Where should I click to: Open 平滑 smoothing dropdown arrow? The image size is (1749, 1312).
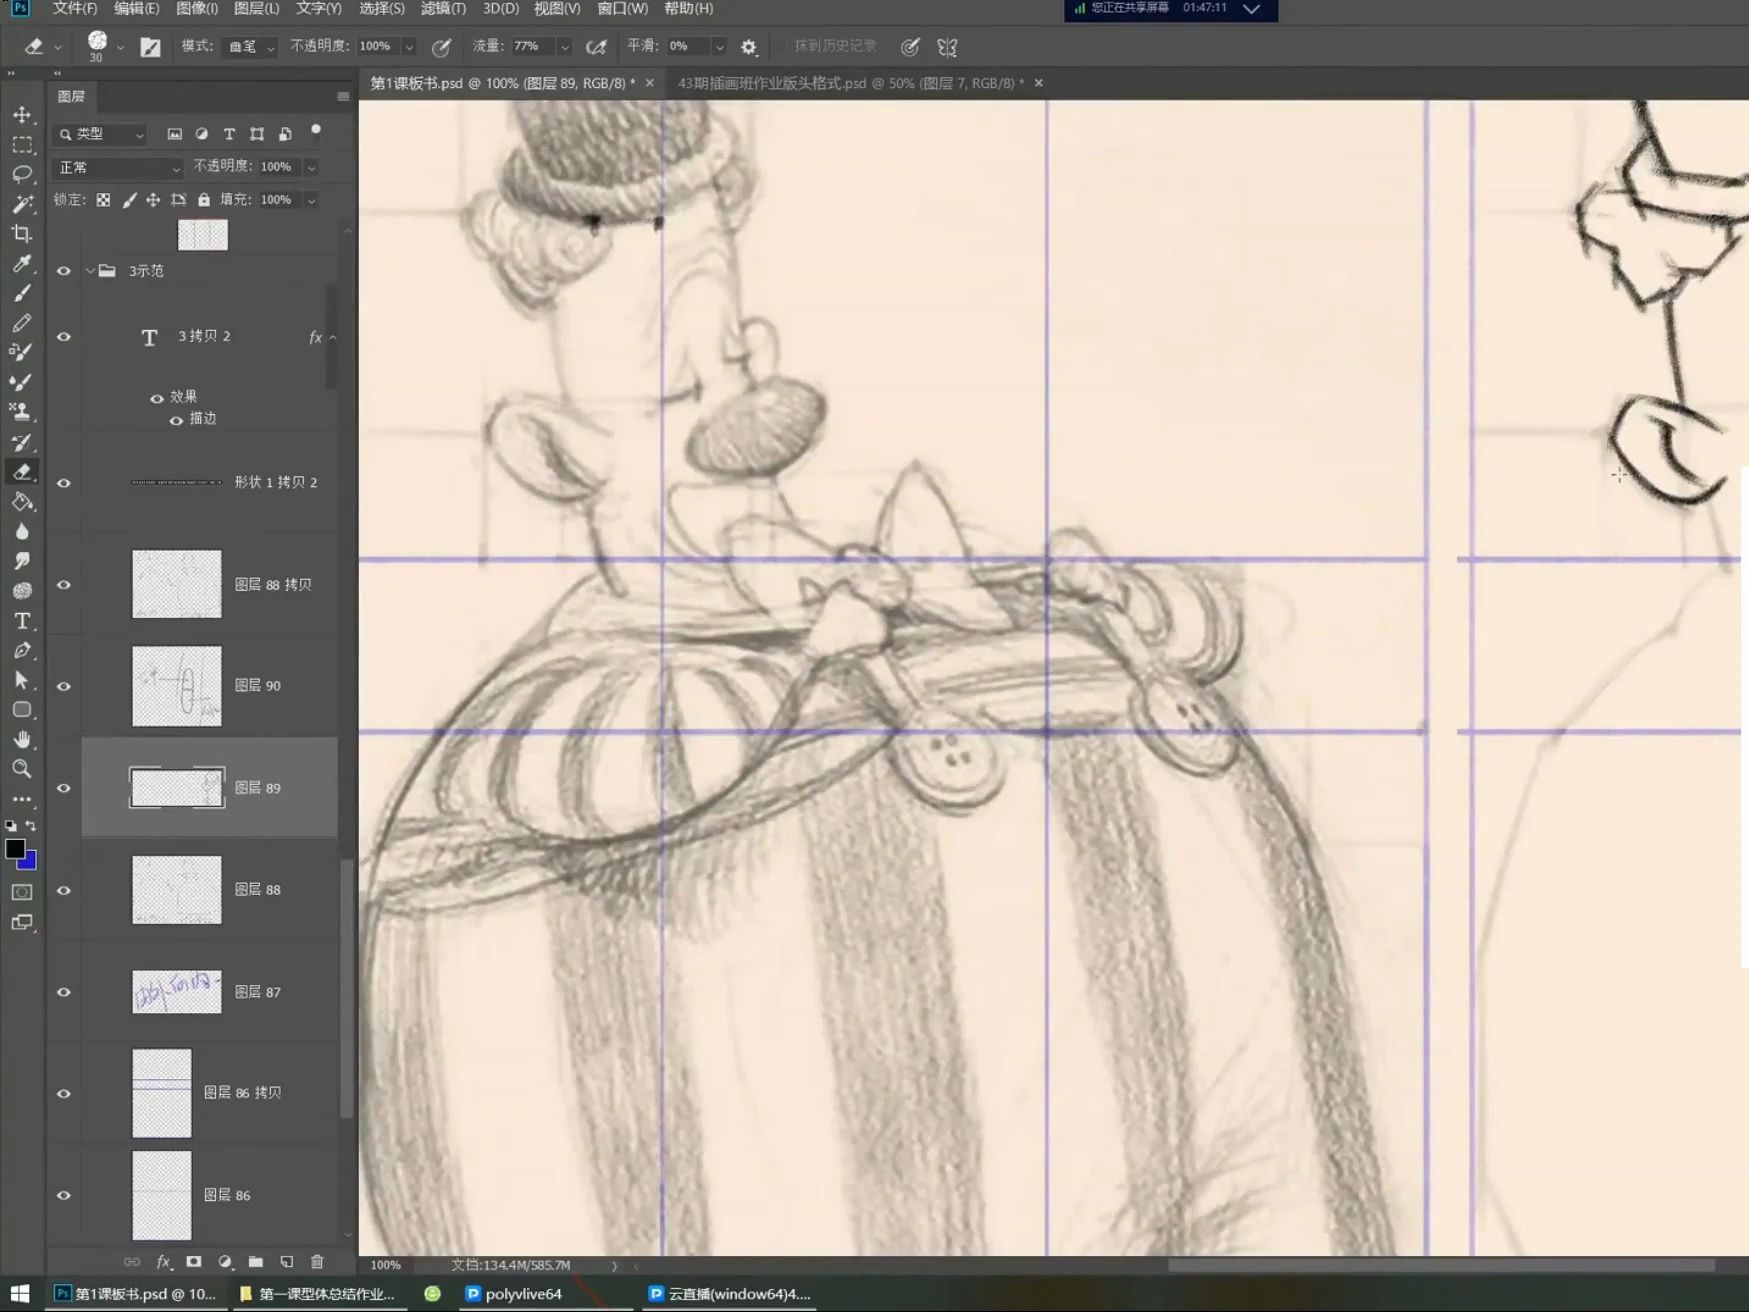pyautogui.click(x=718, y=47)
